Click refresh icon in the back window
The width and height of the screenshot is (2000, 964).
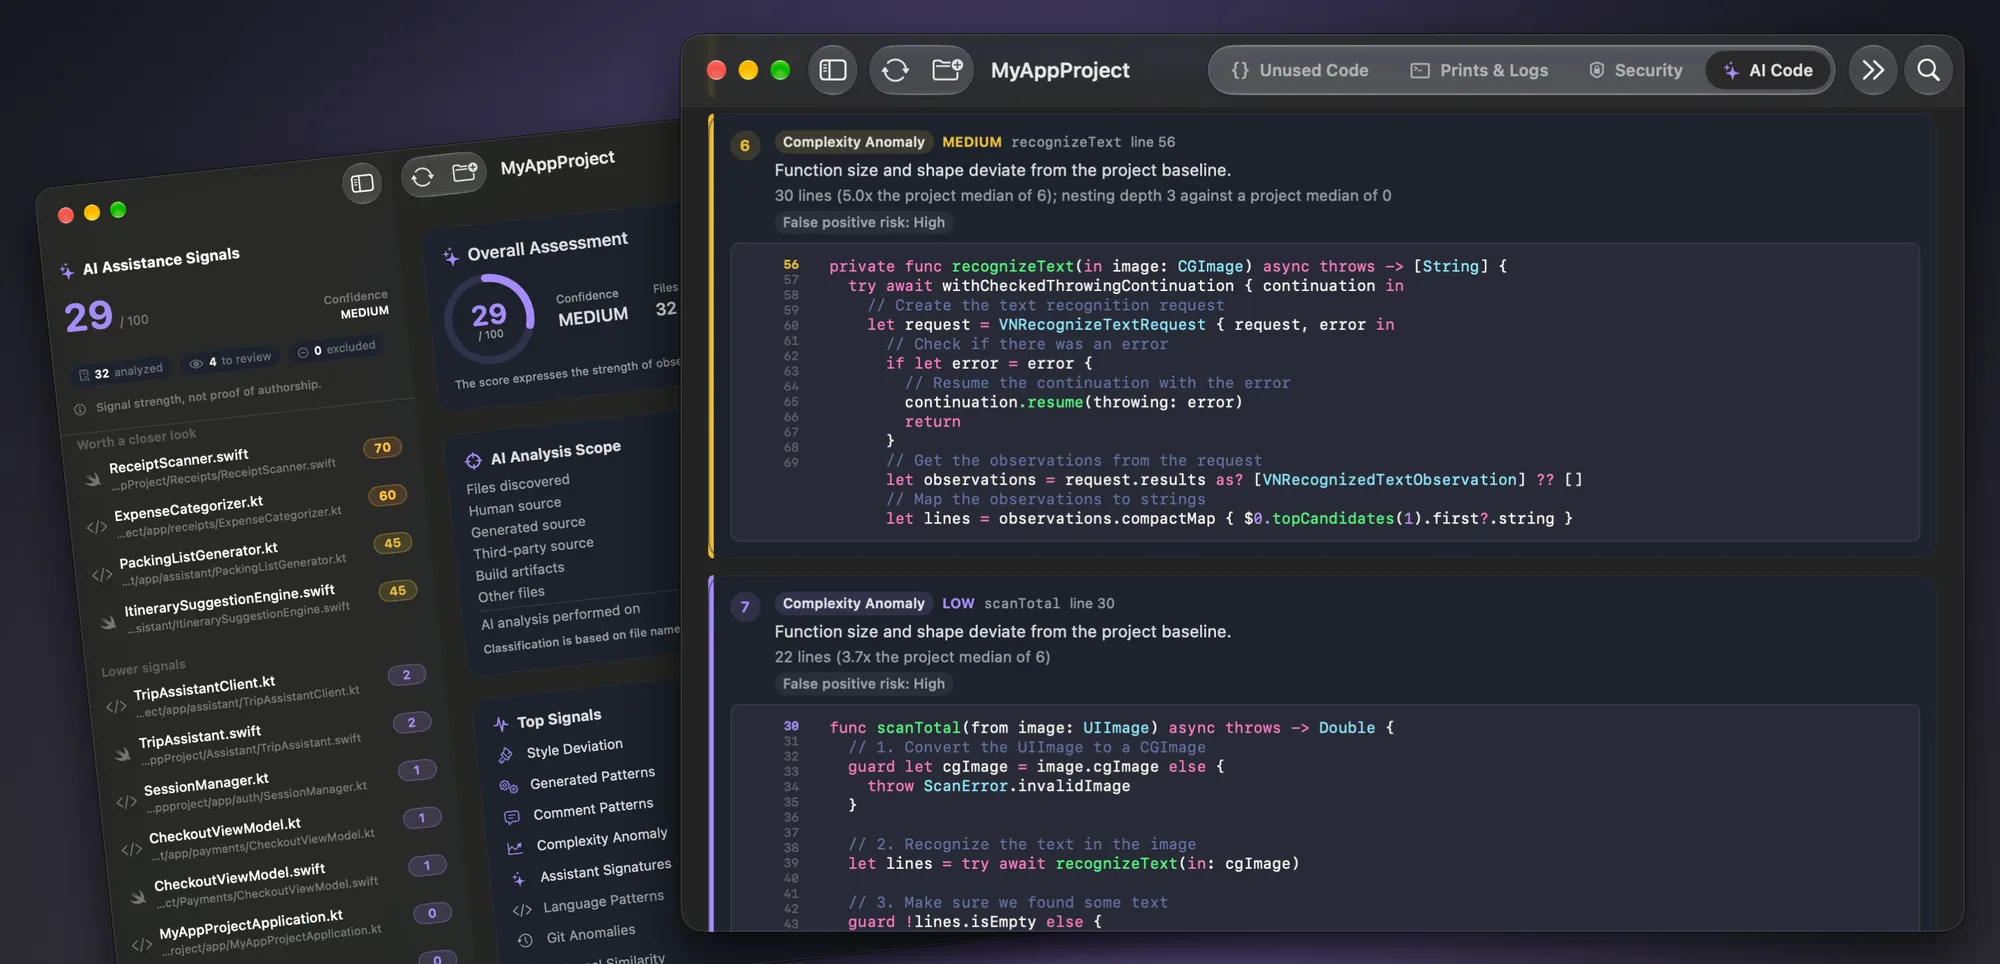[423, 176]
